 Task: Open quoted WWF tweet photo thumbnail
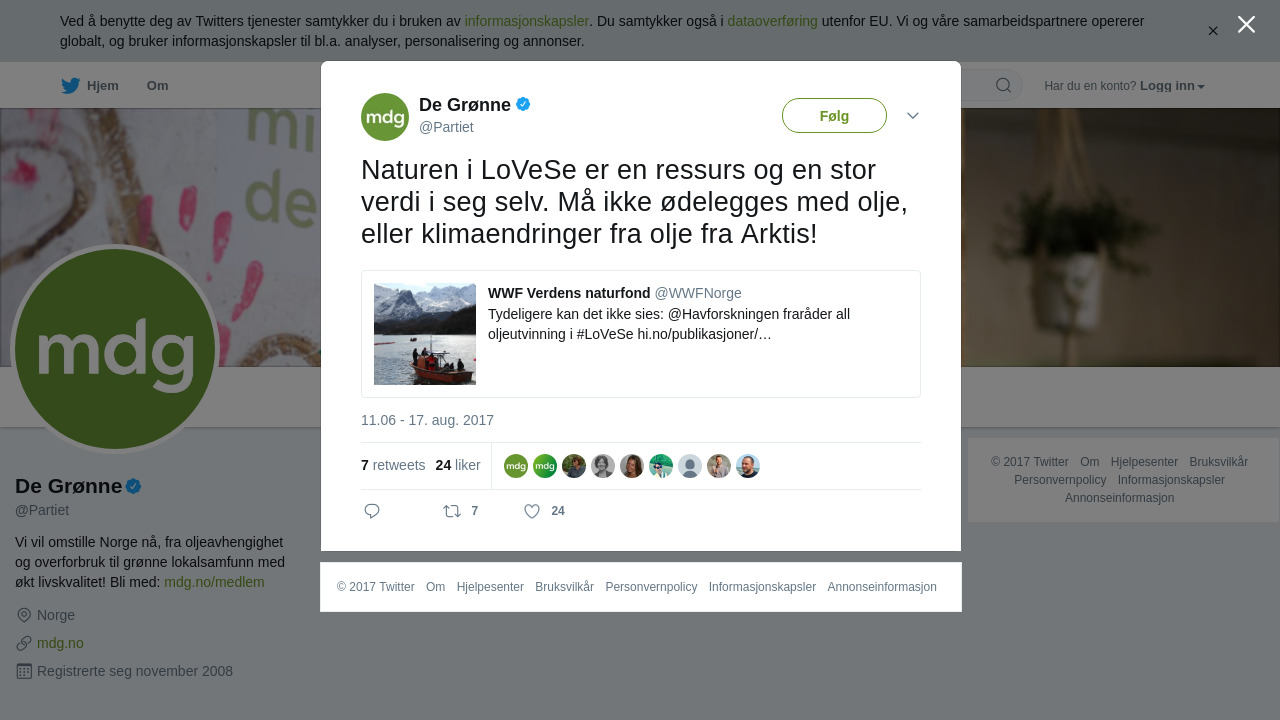pyautogui.click(x=425, y=334)
